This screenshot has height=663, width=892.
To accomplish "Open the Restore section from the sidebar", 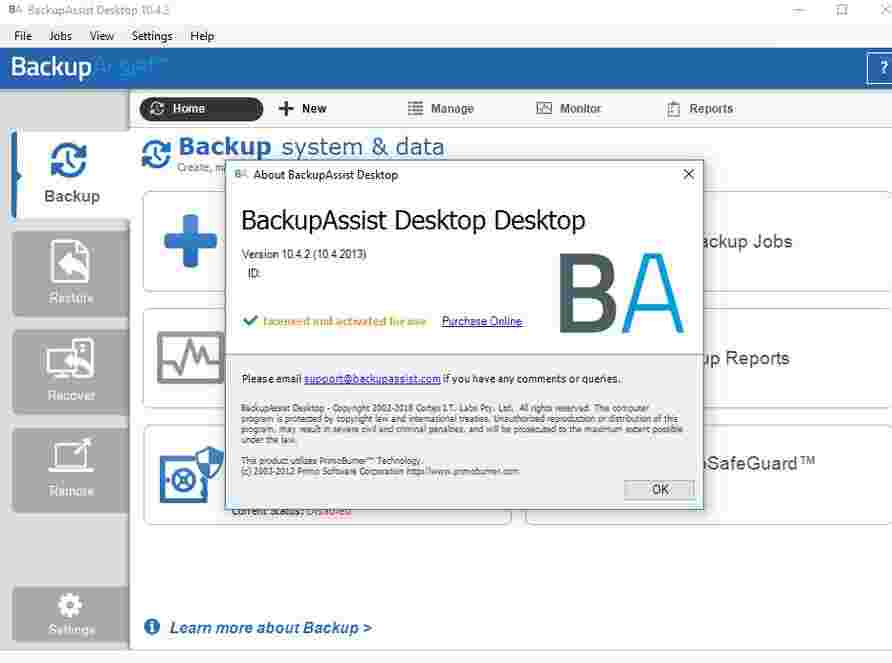I will coord(69,270).
